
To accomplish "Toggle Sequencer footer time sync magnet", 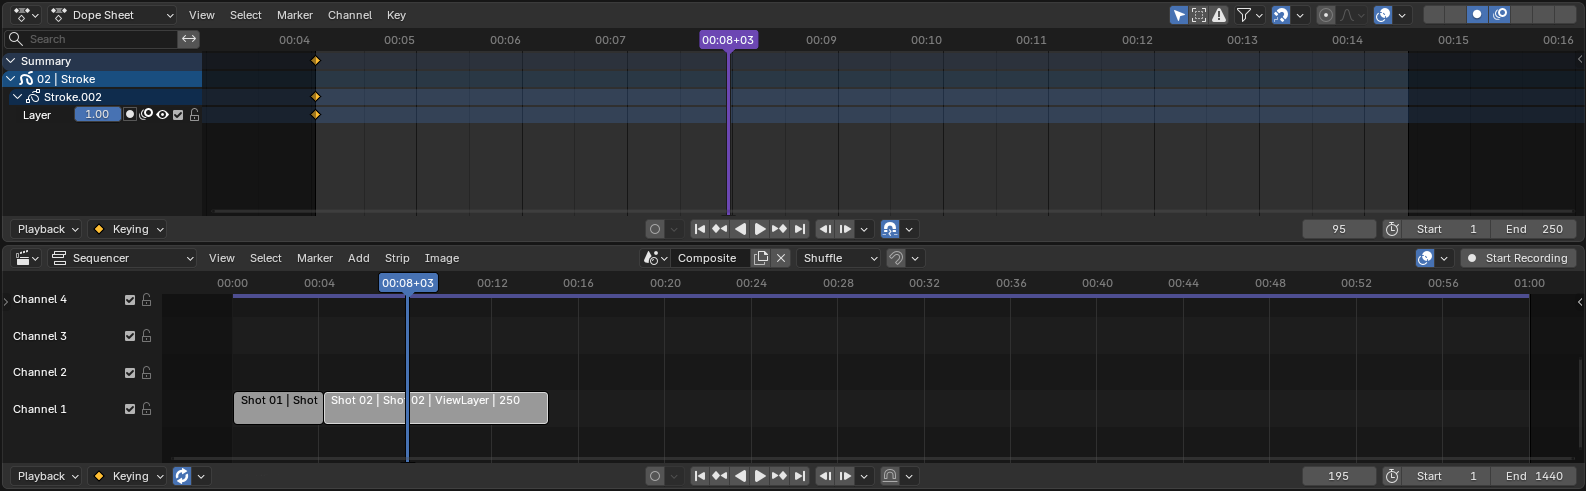I will pyautogui.click(x=890, y=476).
